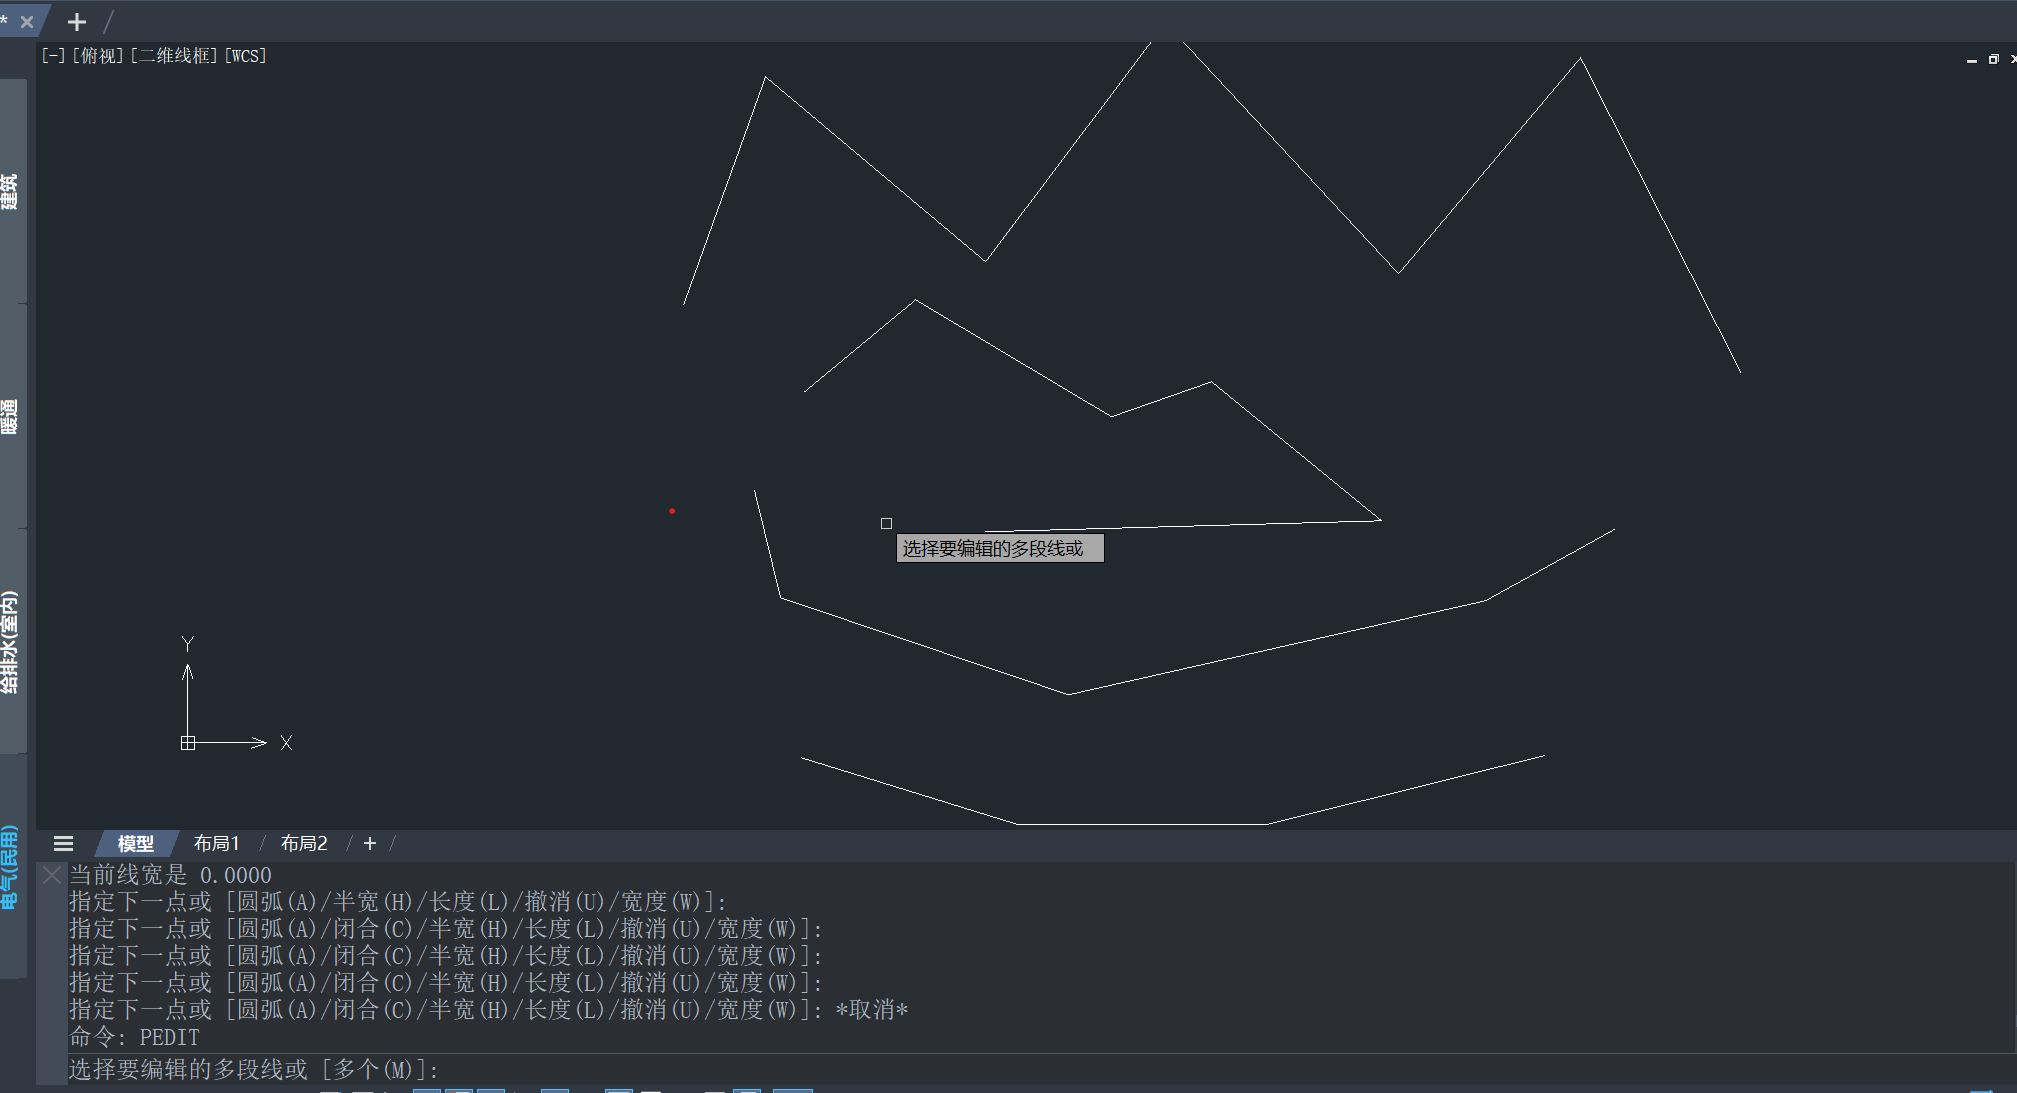The image size is (2017, 1093).
Task: Close the current drawing file tab
Action: (27, 22)
